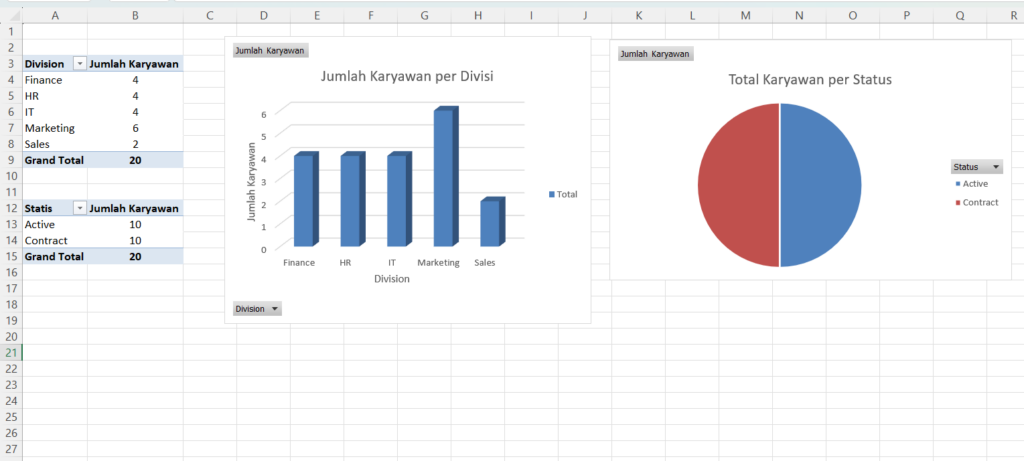Select the blue Active pie slice

point(822,185)
